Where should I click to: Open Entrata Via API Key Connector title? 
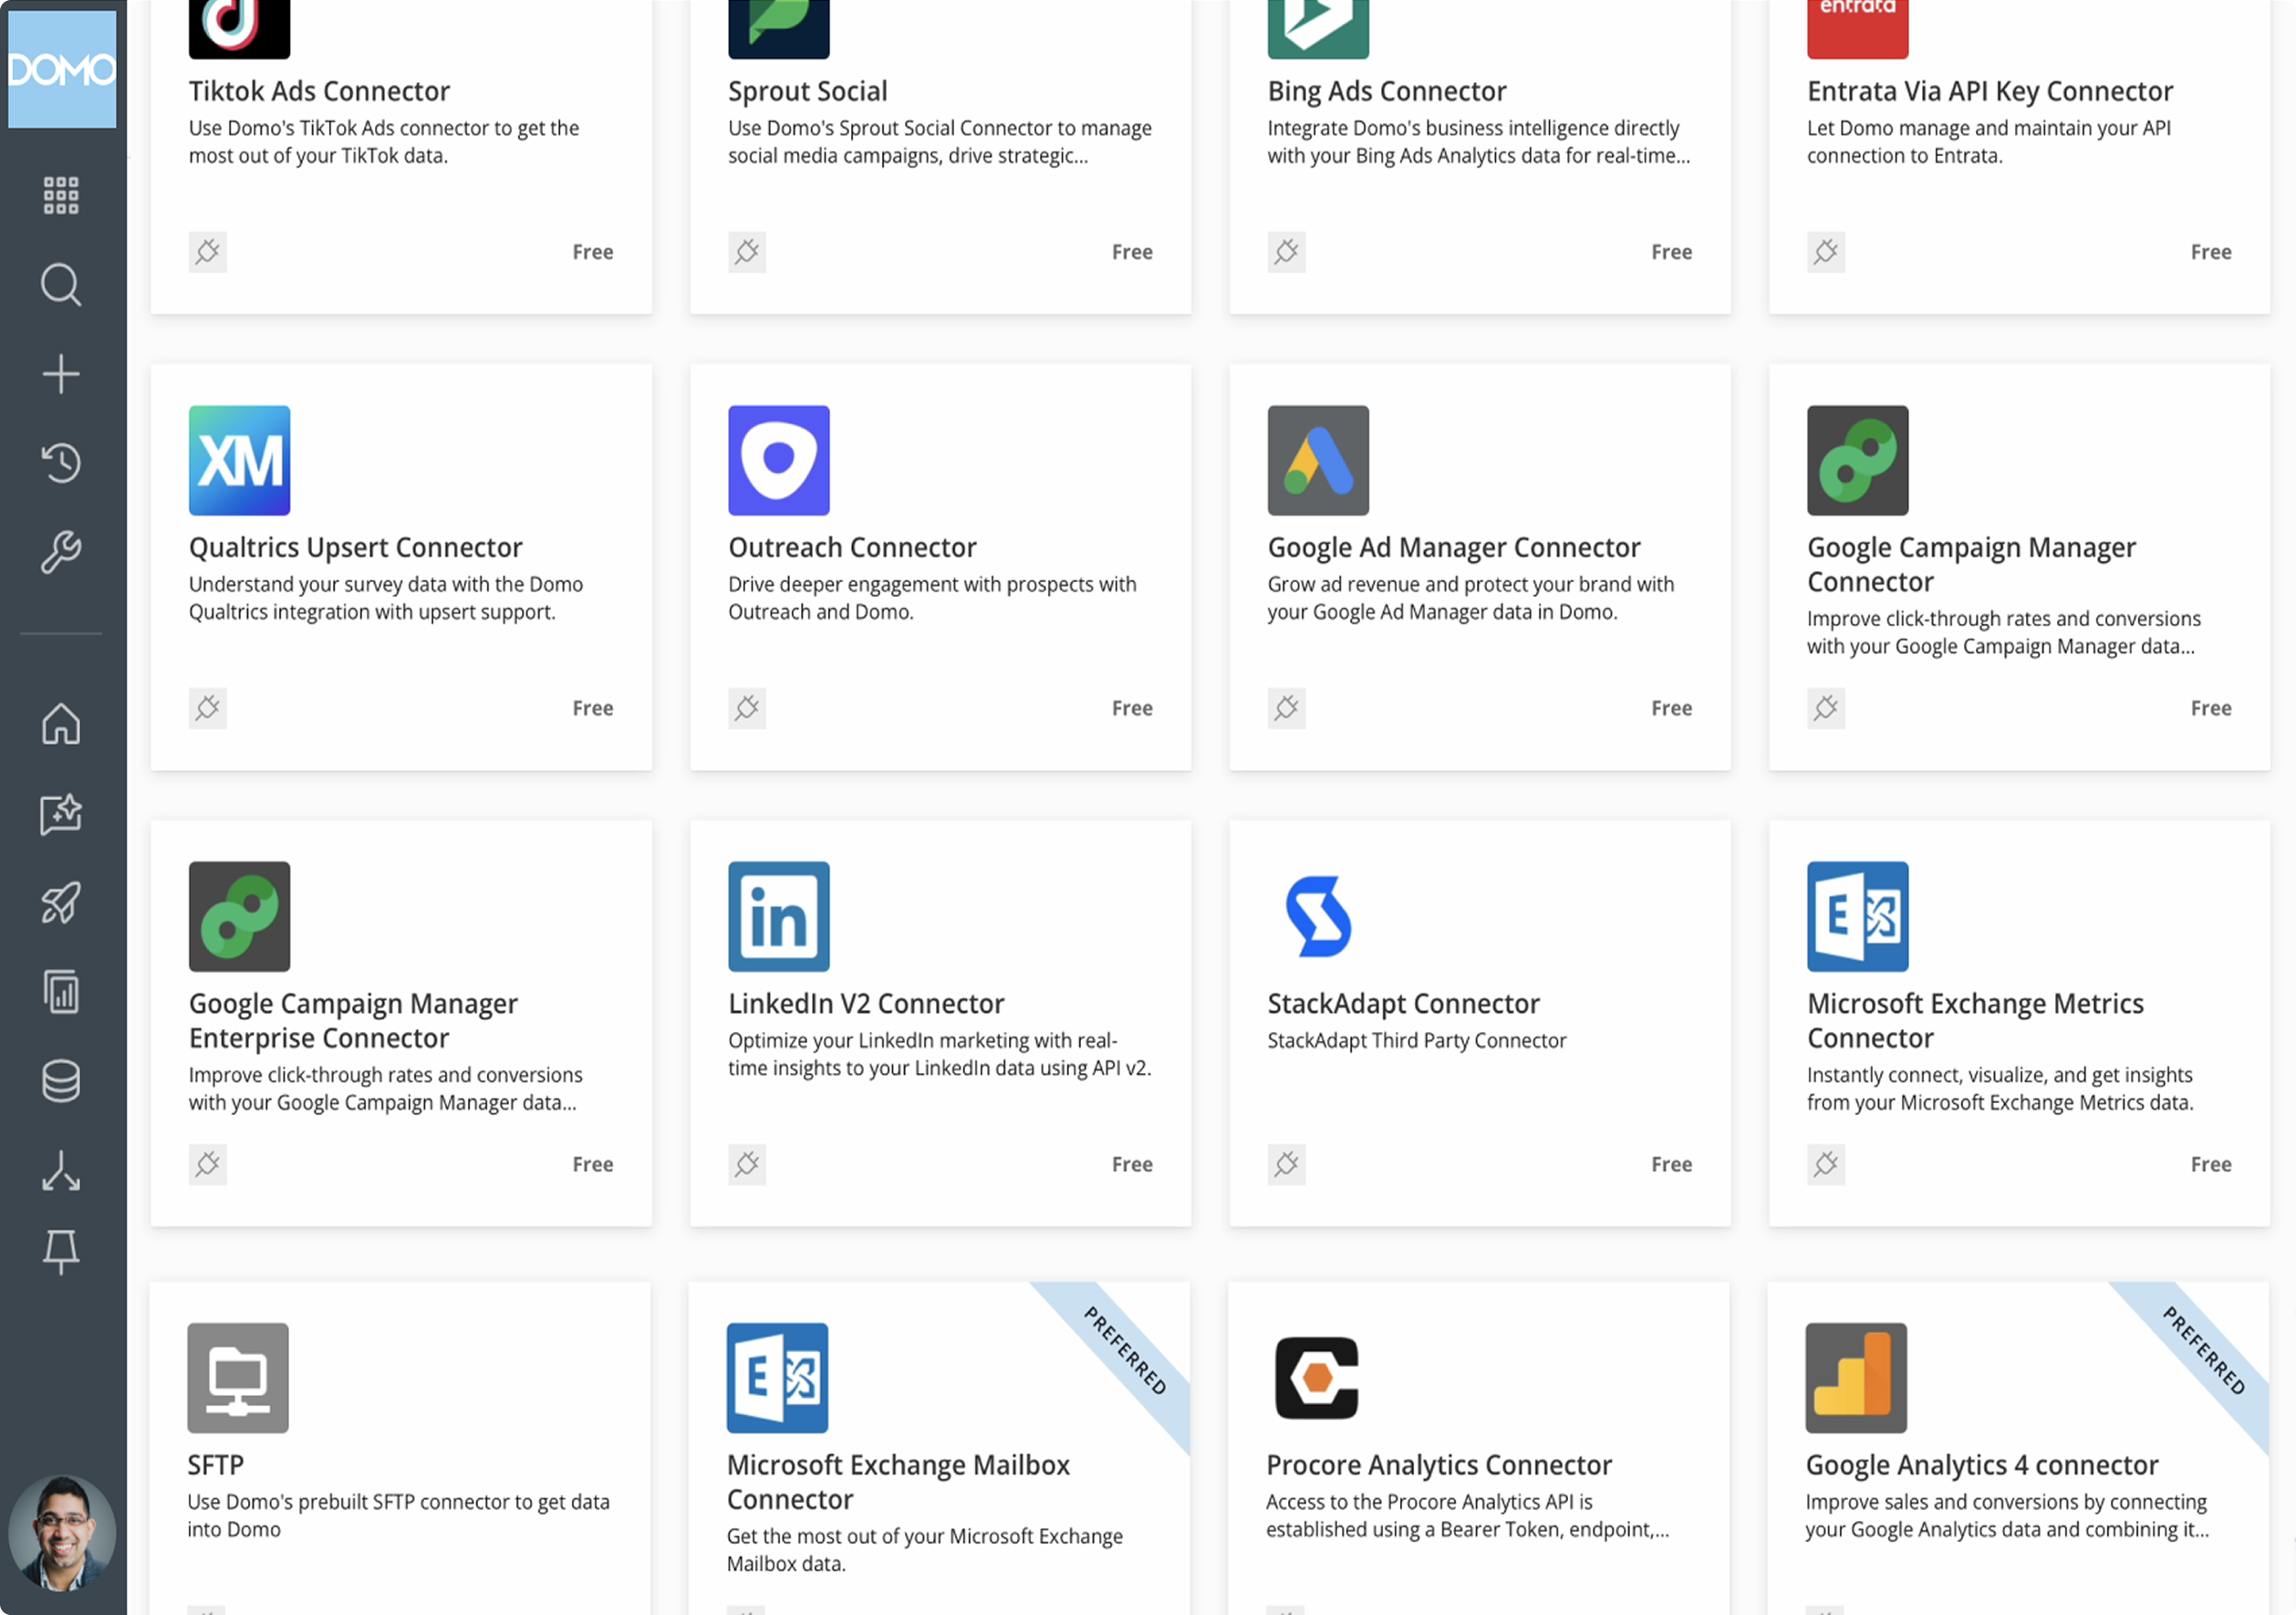(x=1991, y=91)
